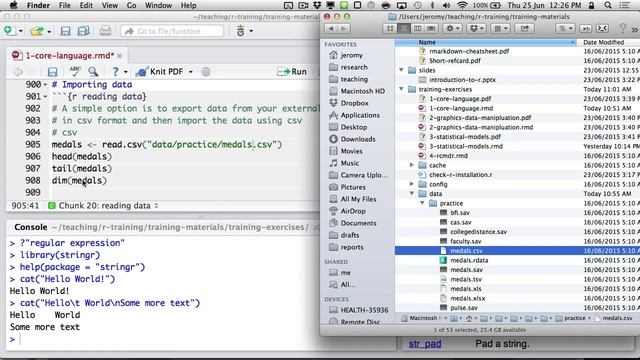Save document with editor toolbar save icon
The height and width of the screenshot is (360, 640).
pos(52,72)
